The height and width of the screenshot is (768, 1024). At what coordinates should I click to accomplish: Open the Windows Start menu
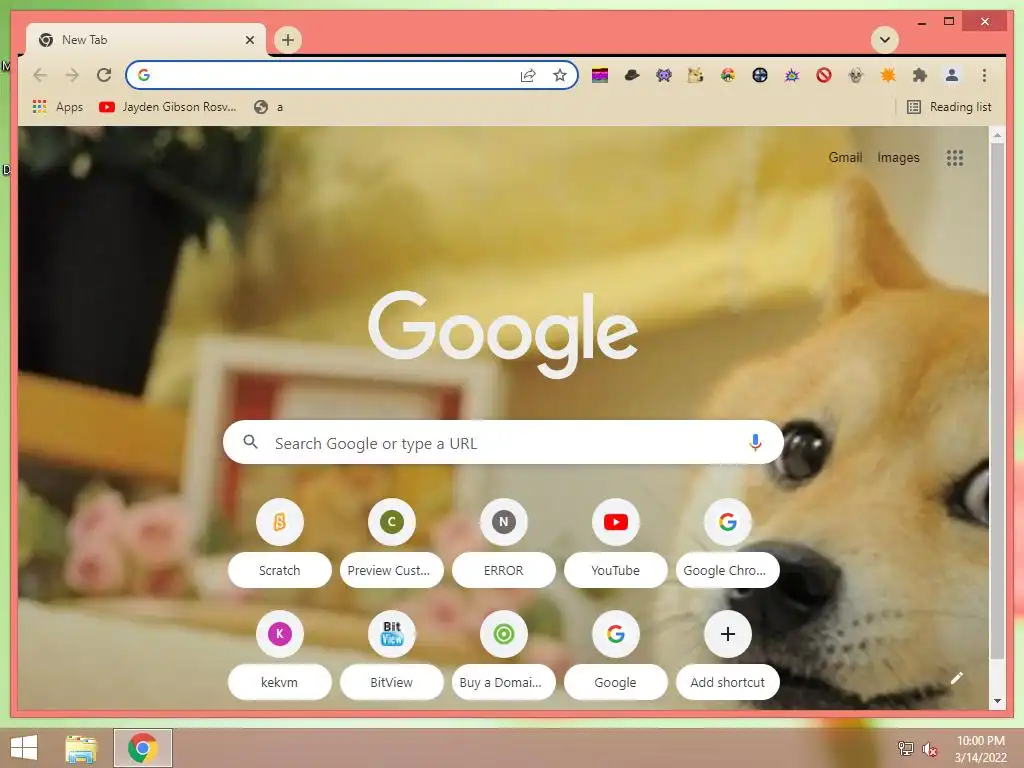24,748
